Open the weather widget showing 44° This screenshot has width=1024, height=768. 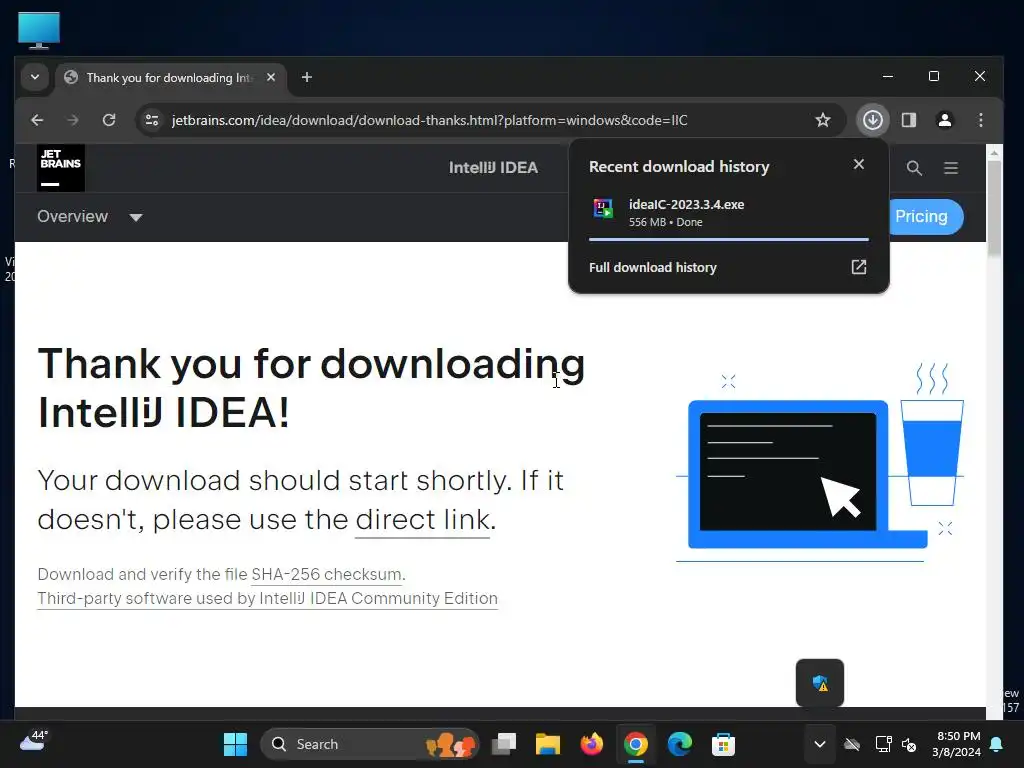[34, 741]
